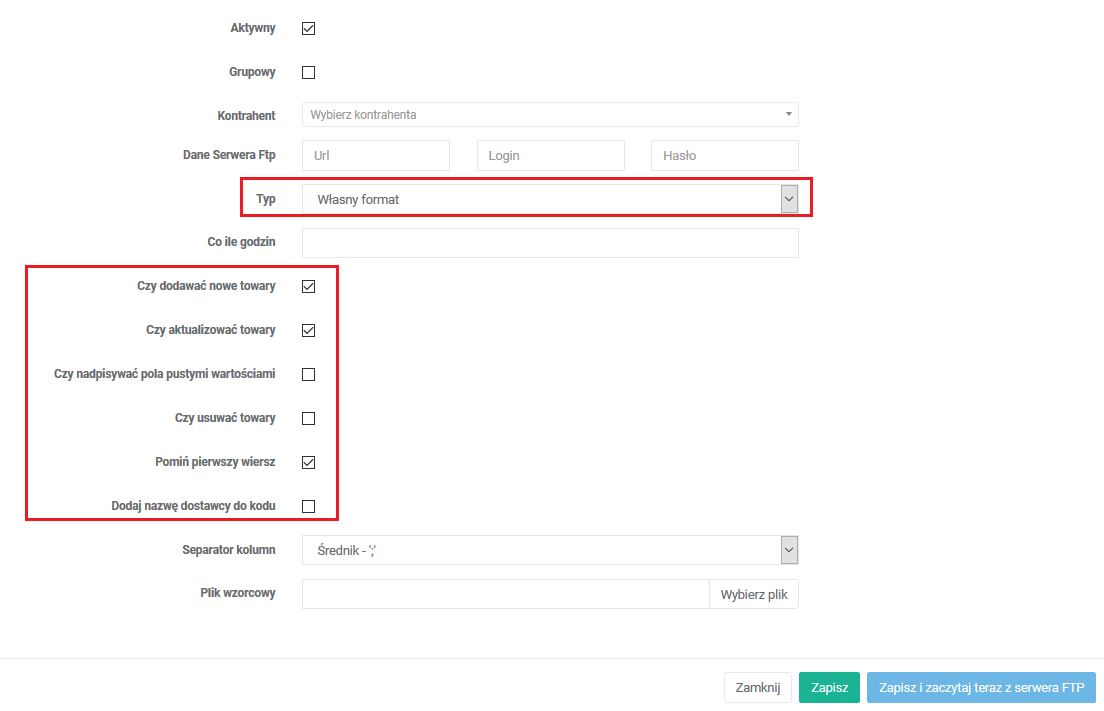
Task: Click the Plik wzorcowy text field
Action: 505,594
